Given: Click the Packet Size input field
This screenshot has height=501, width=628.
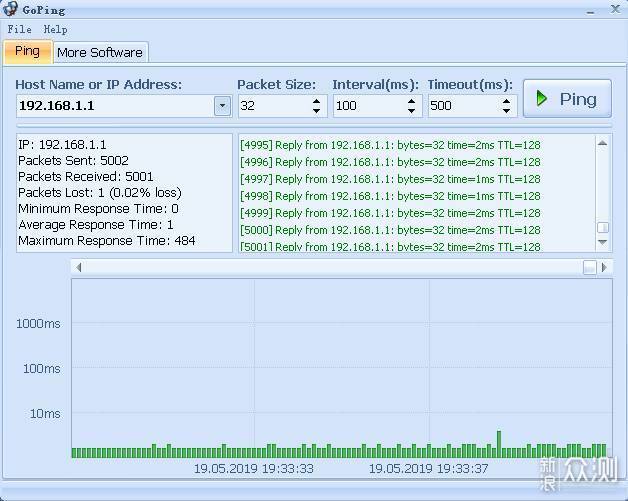Looking at the screenshot, I should 274,106.
